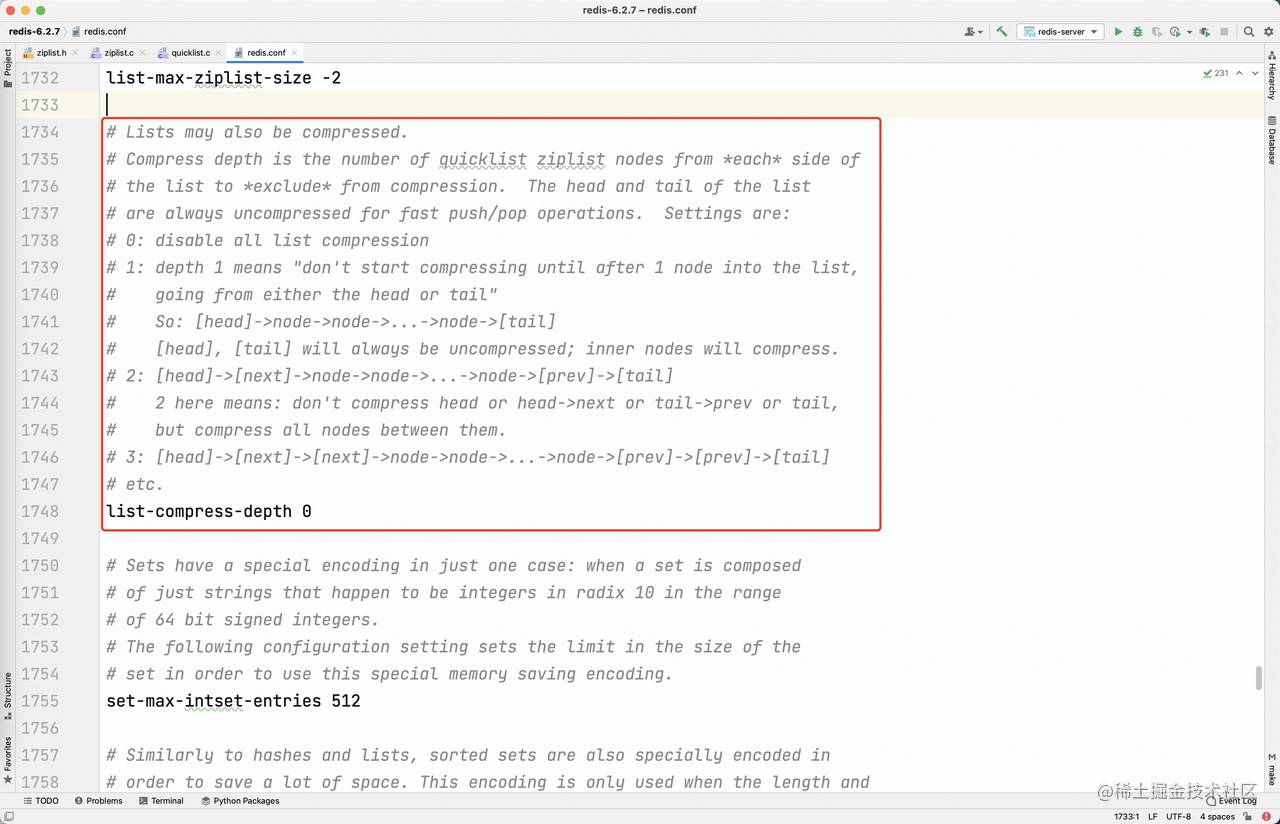Image resolution: width=1280 pixels, height=824 pixels.
Task: Change the UTF-8 file encoding
Action: click(x=1179, y=817)
